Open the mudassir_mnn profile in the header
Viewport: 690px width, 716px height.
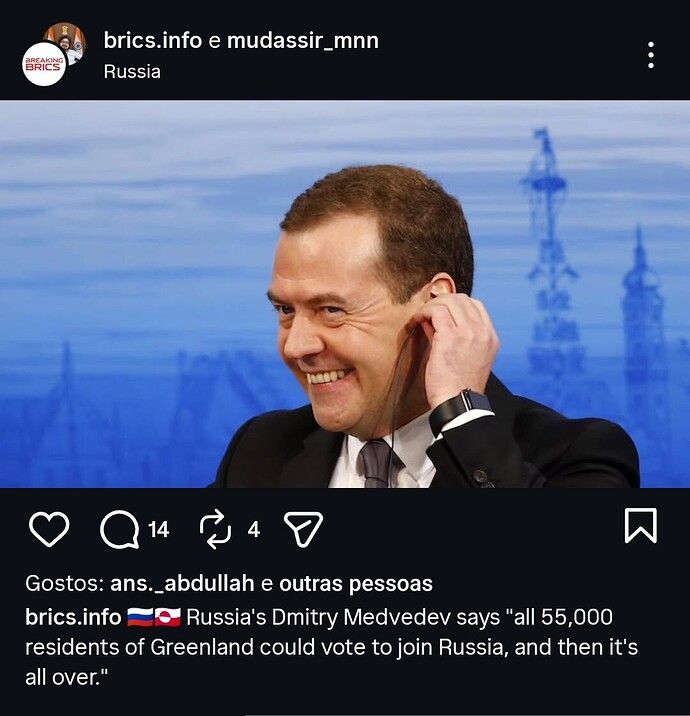click(x=302, y=41)
